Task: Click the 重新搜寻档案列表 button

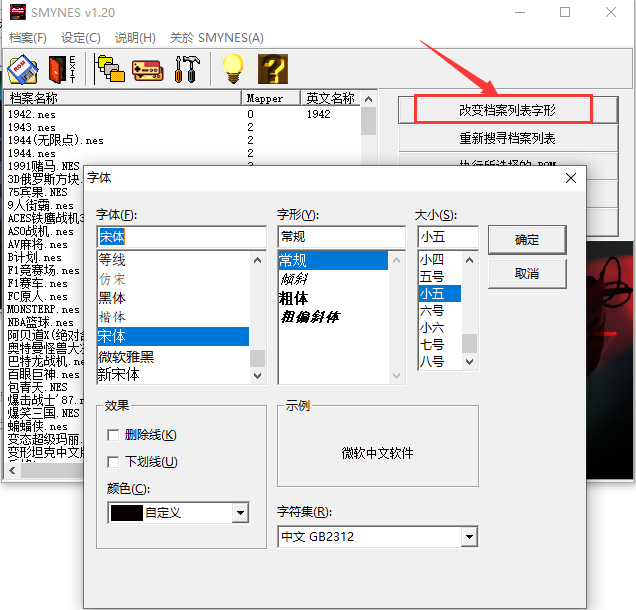Action: pos(507,138)
